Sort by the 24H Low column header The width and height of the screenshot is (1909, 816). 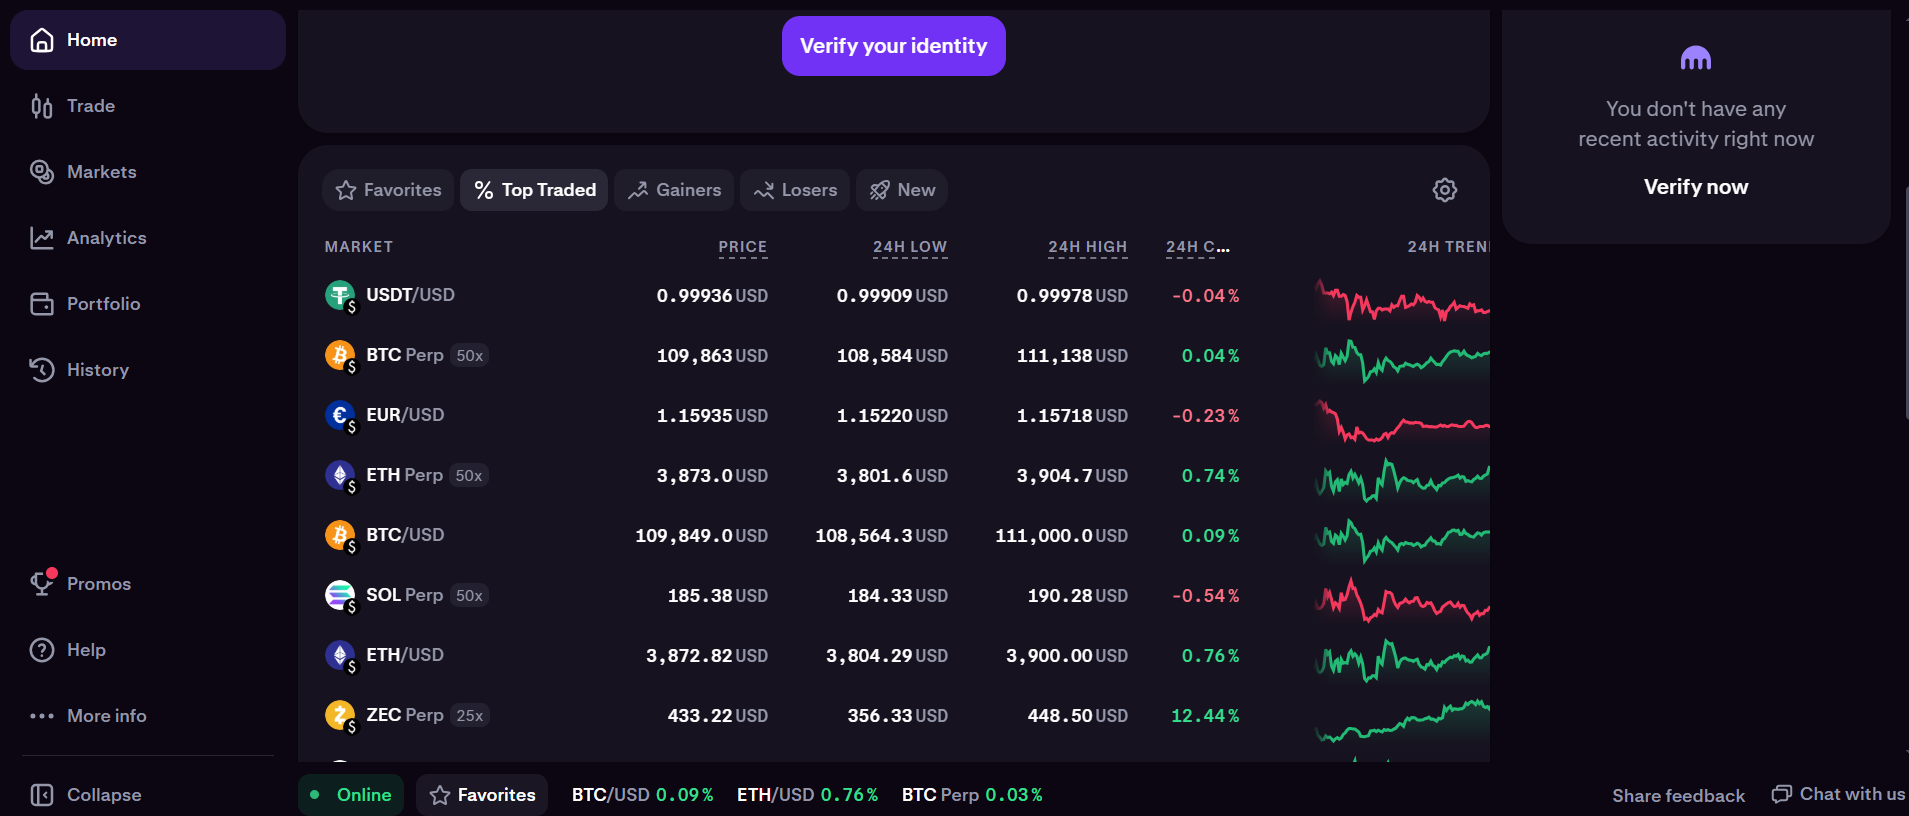tap(909, 247)
